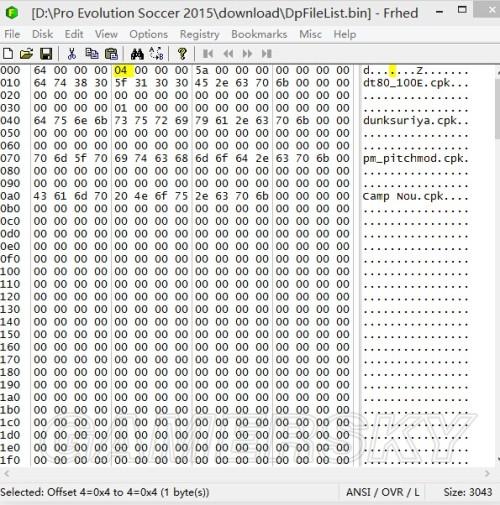Click the 5f byte in row 010
This screenshot has height=505, width=500.
click(121, 83)
